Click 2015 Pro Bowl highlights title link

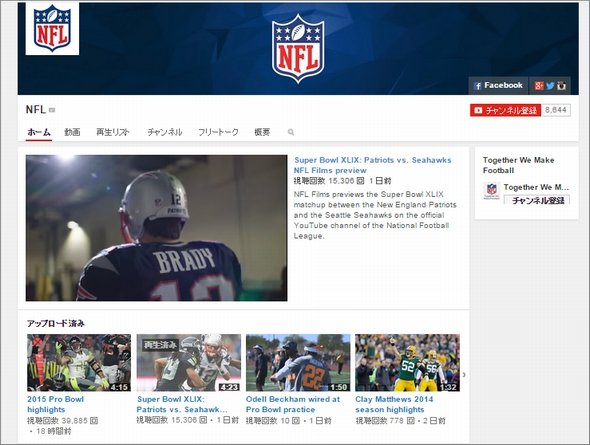55,404
